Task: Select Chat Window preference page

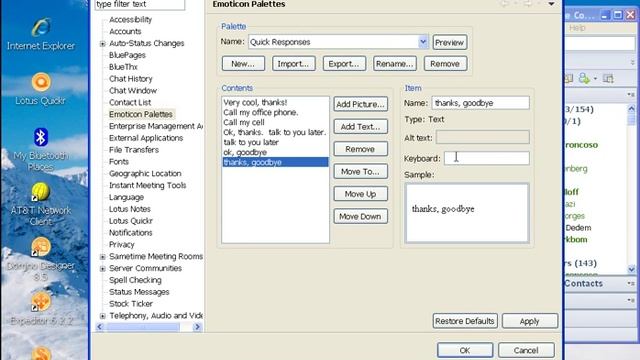Action: click(x=133, y=91)
